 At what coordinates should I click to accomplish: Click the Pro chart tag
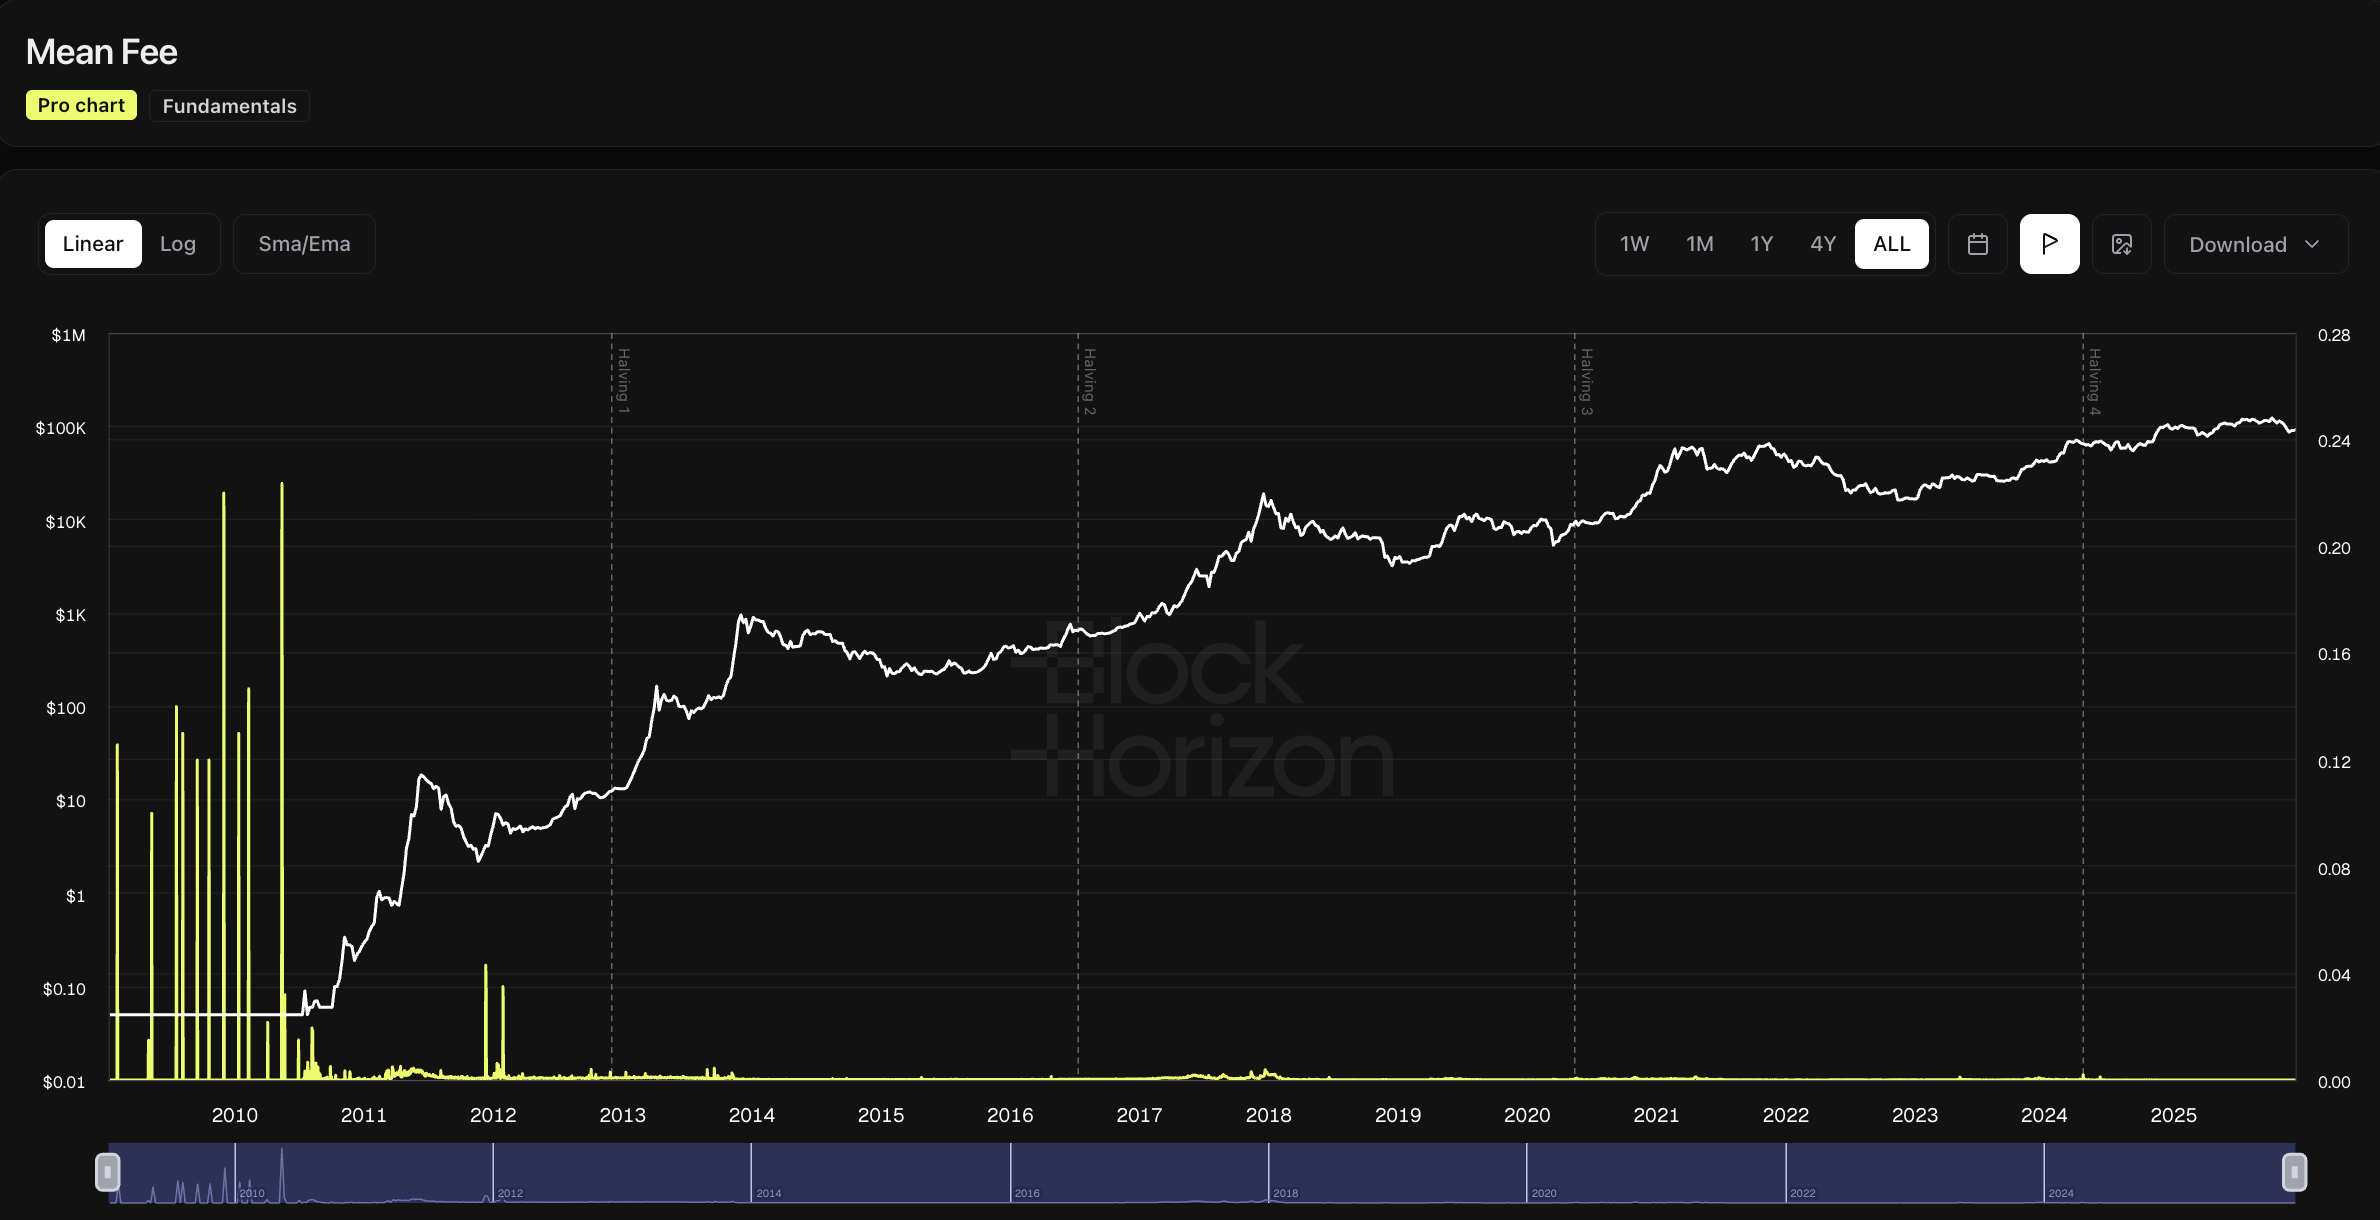(81, 106)
